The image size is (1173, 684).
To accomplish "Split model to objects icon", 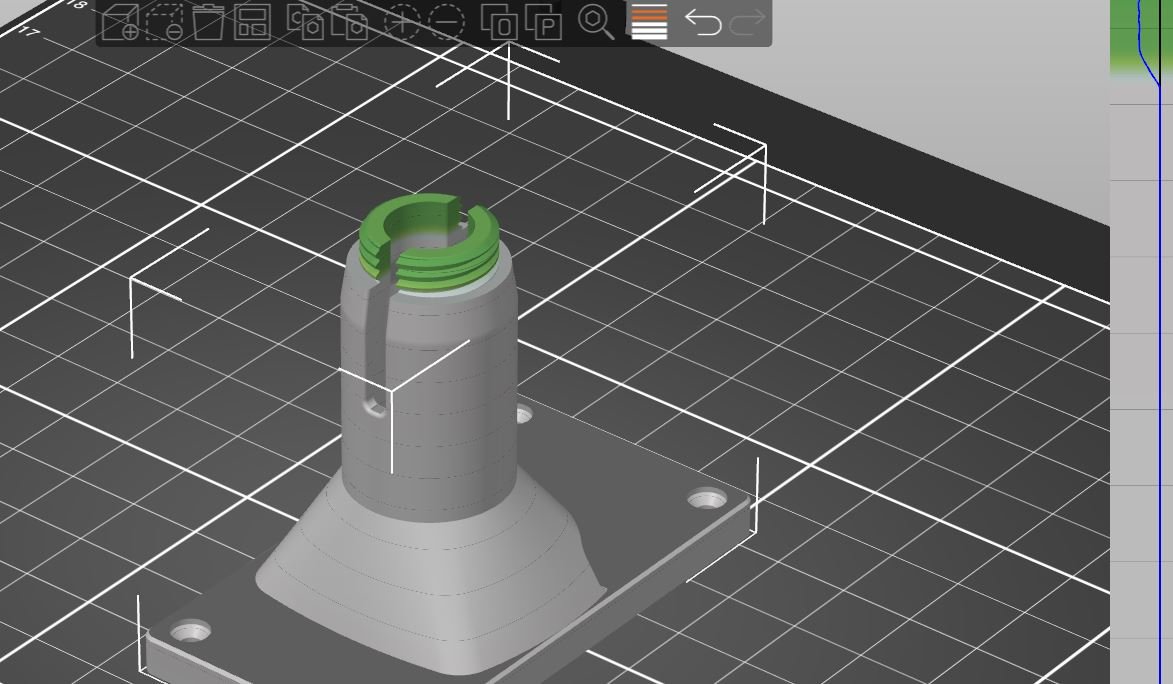I will (499, 23).
